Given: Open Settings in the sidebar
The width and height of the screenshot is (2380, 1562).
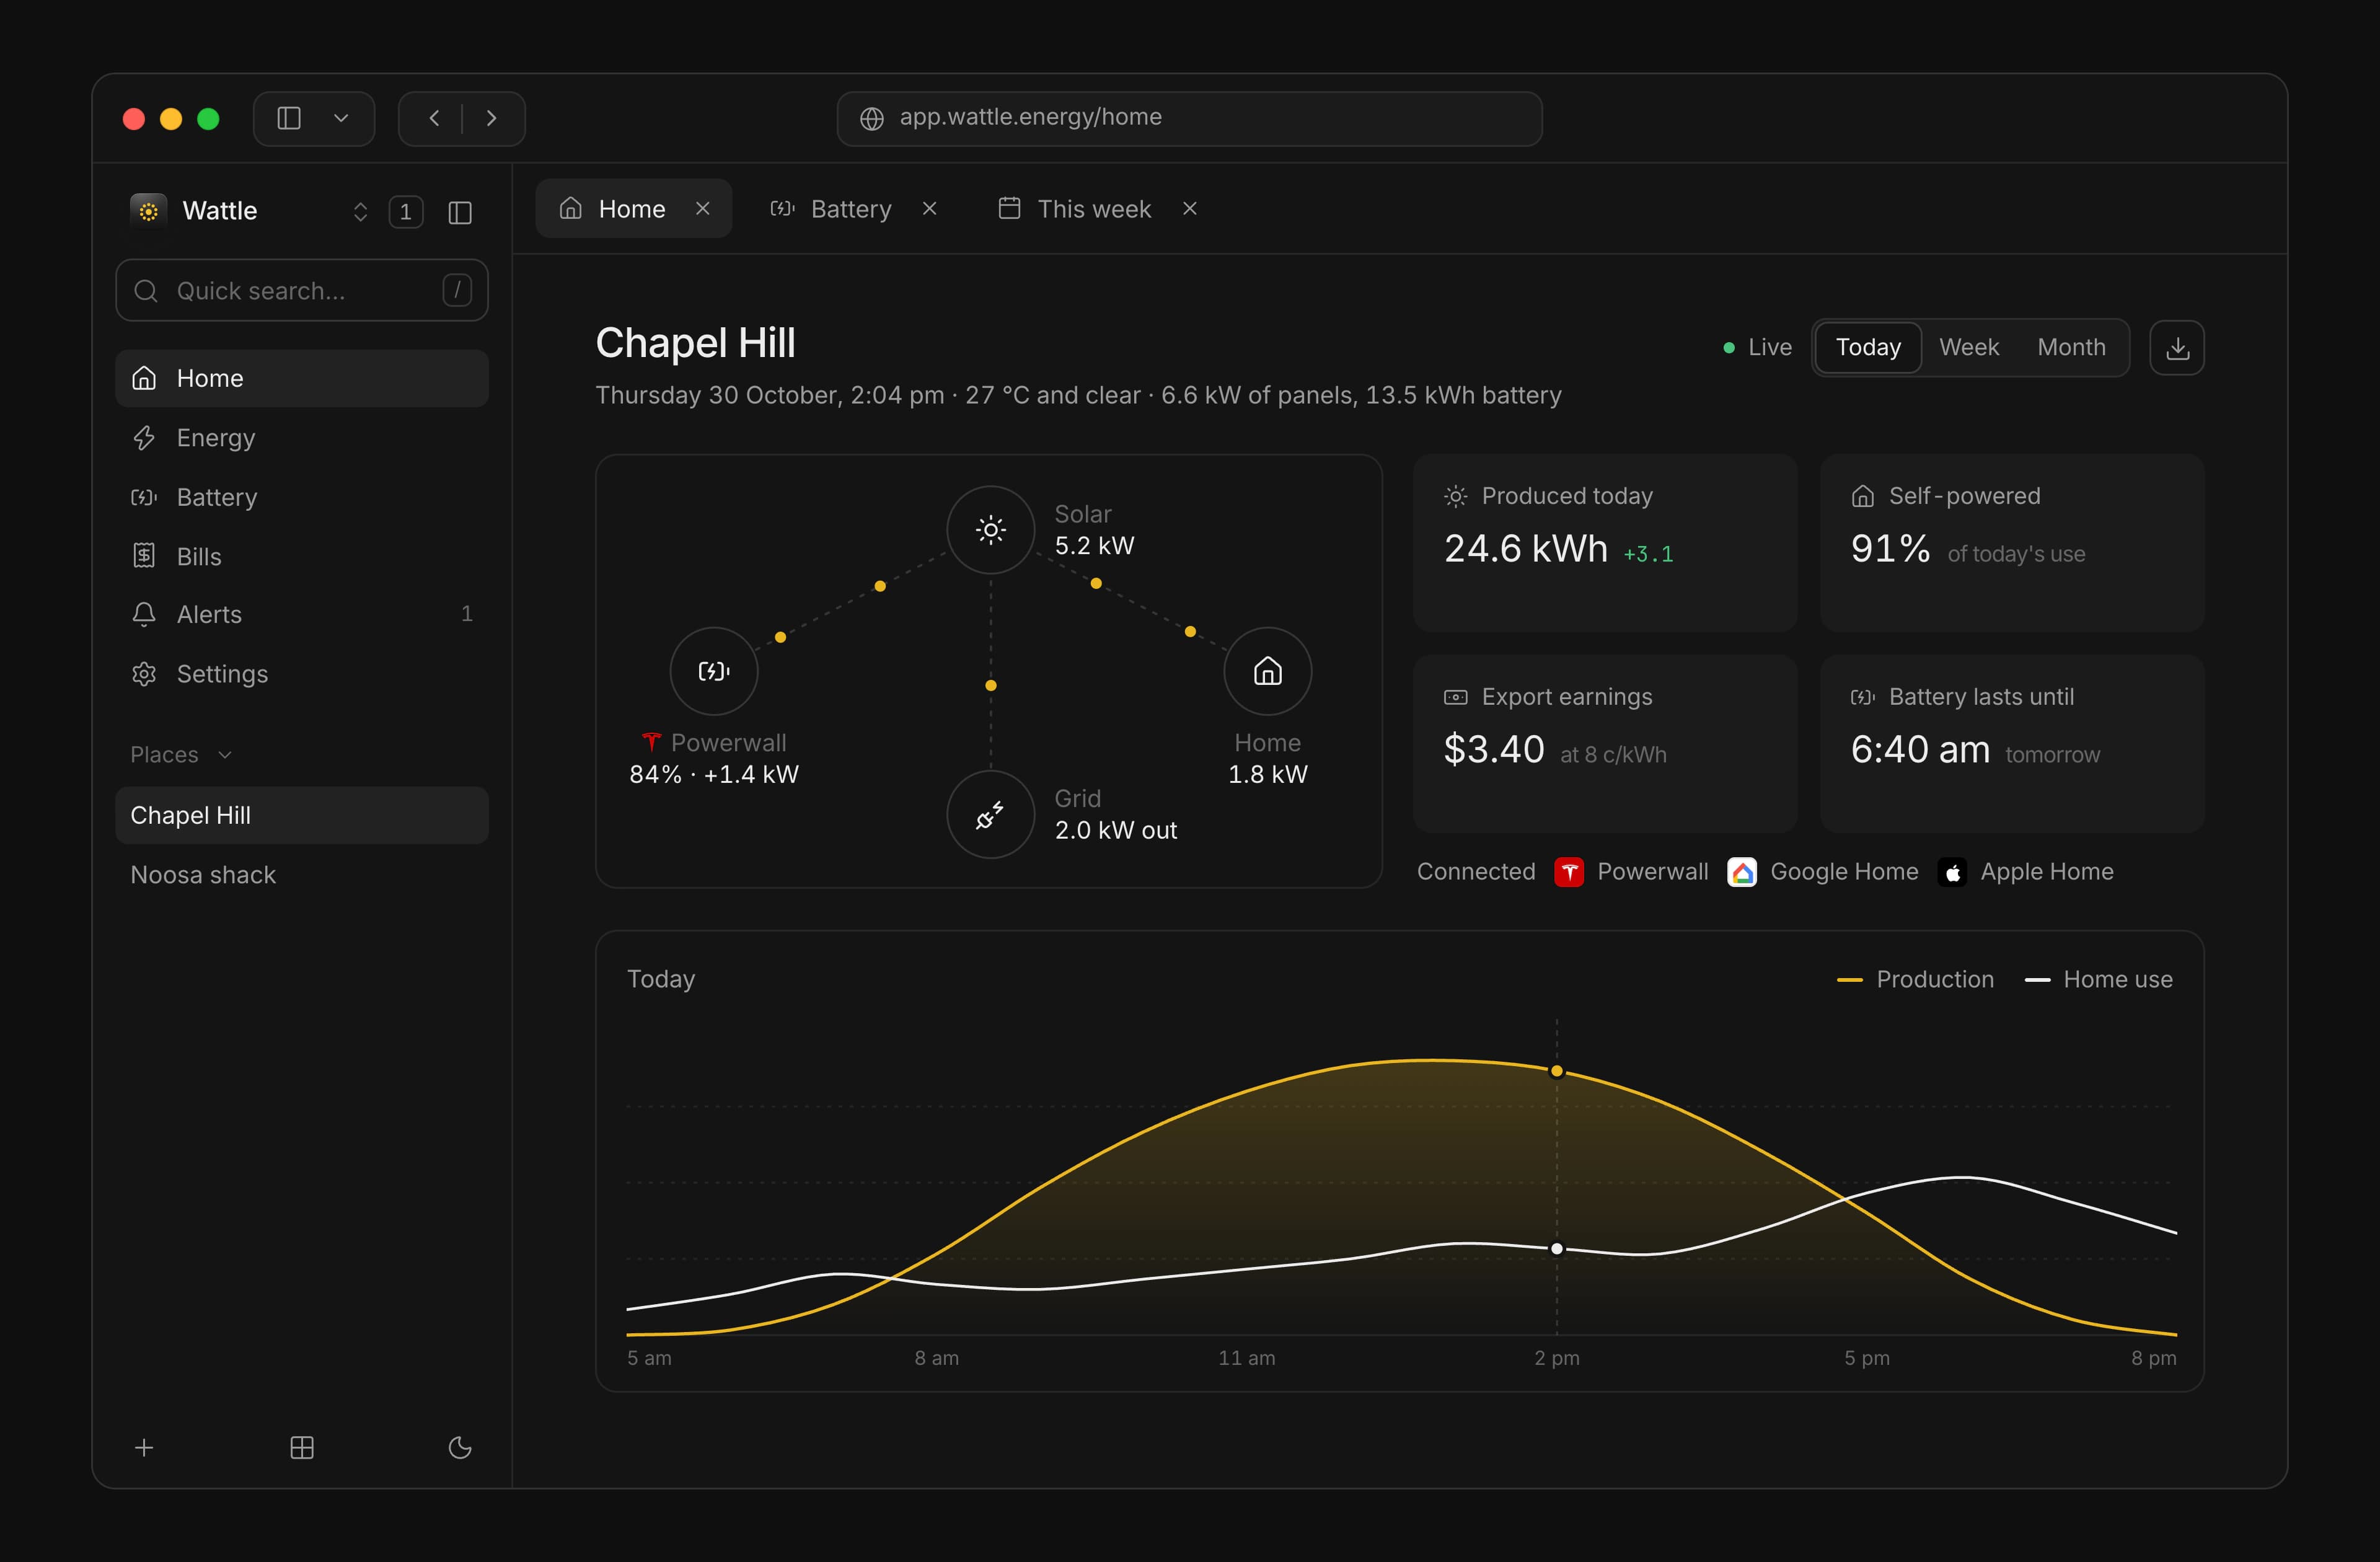Looking at the screenshot, I should pos(302,674).
